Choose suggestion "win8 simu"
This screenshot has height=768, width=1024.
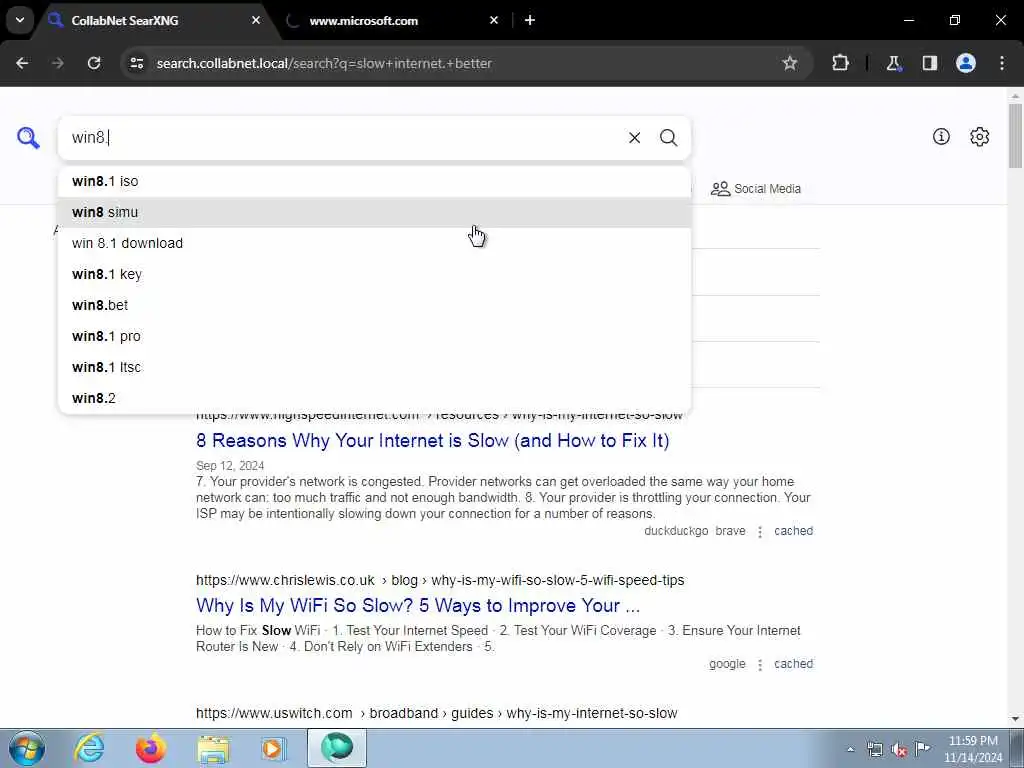coord(374,212)
